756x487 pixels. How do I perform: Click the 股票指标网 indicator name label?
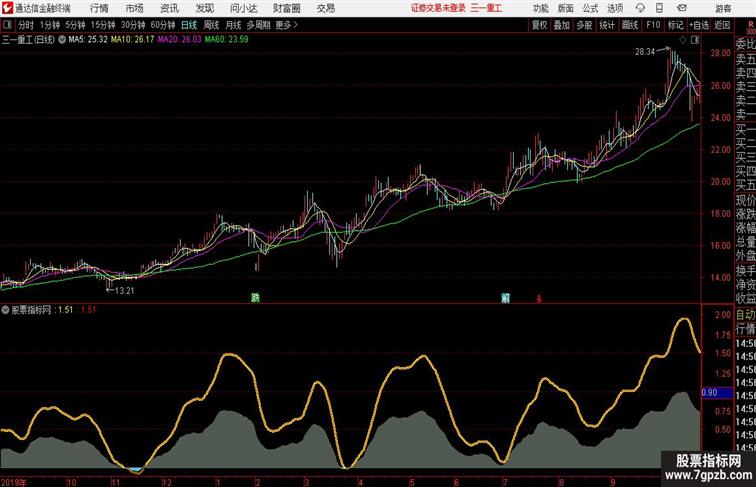(x=31, y=310)
